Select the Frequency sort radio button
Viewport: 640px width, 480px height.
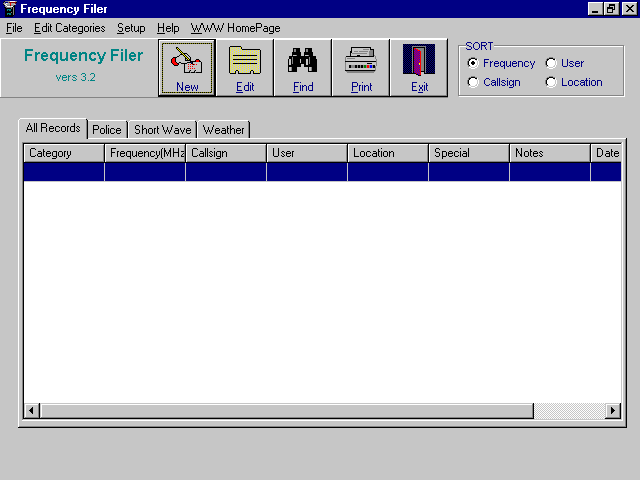click(x=473, y=63)
